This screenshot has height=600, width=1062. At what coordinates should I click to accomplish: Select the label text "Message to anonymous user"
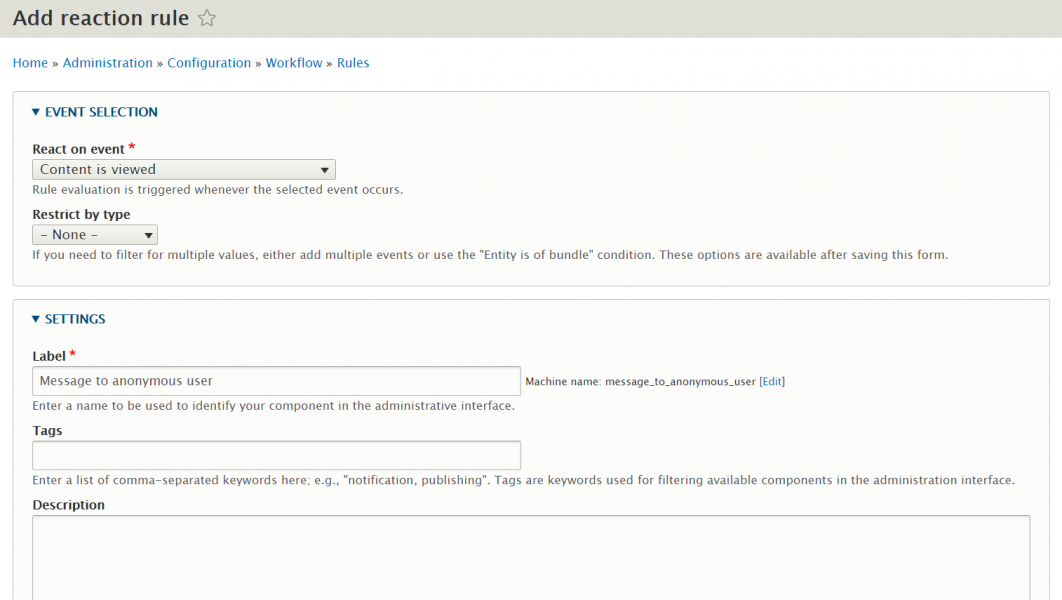coord(126,381)
